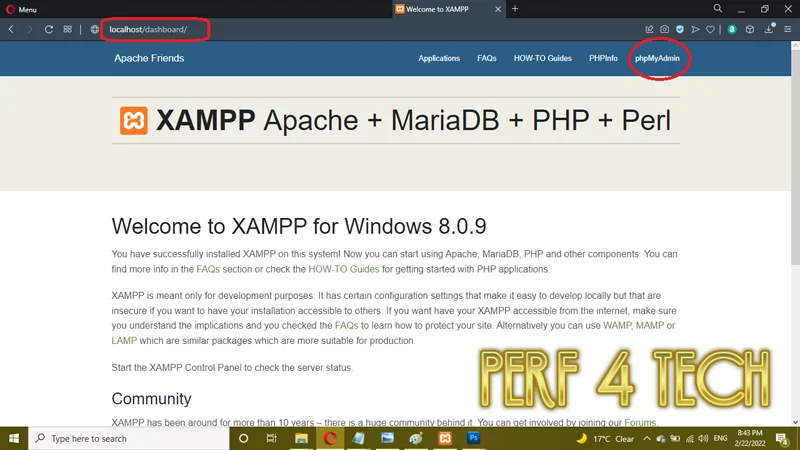Open Photoshop from the taskbar

(473, 438)
